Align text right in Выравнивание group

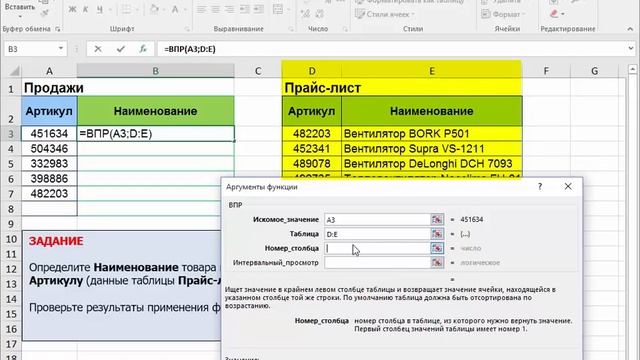click(229, 9)
